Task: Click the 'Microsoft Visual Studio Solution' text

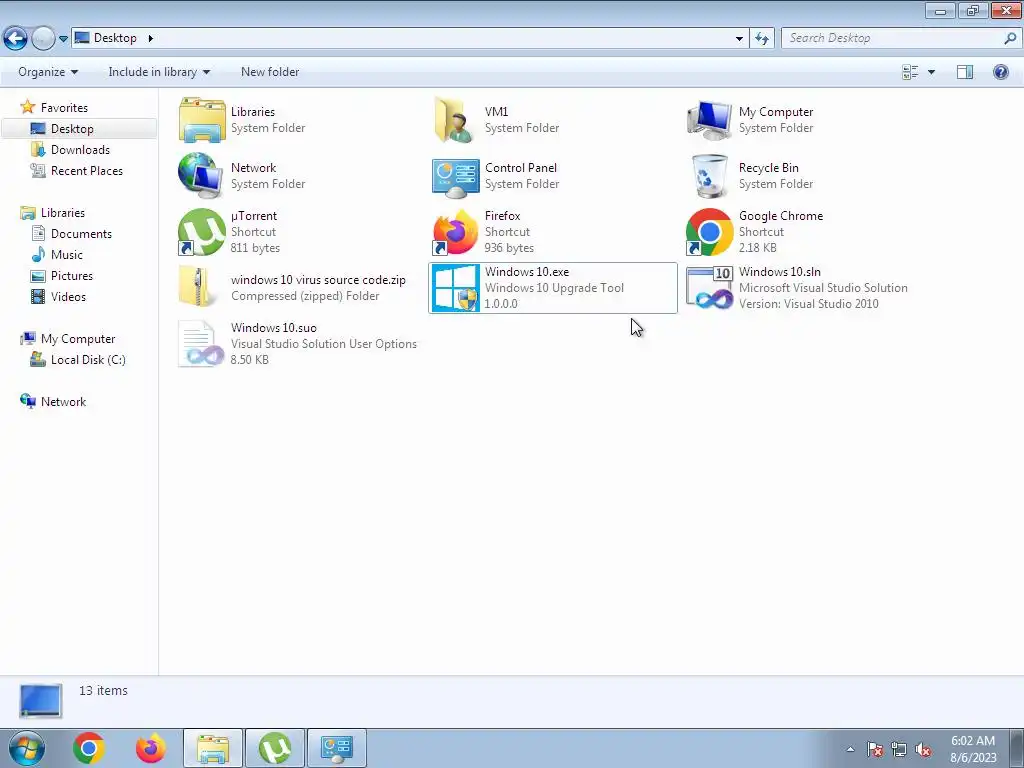Action: click(x=823, y=288)
